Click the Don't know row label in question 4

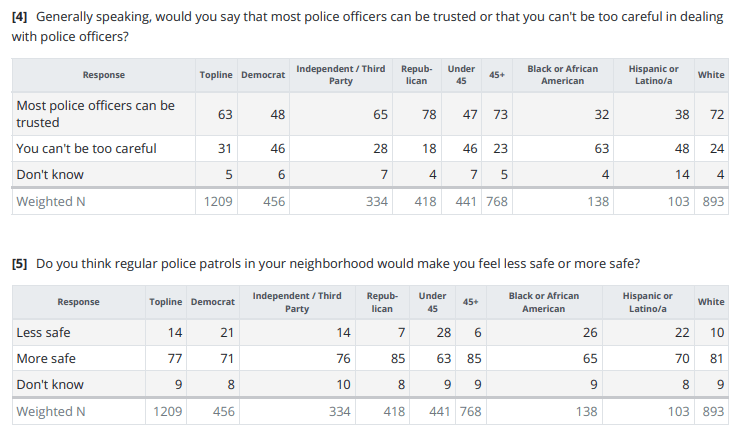pos(50,174)
